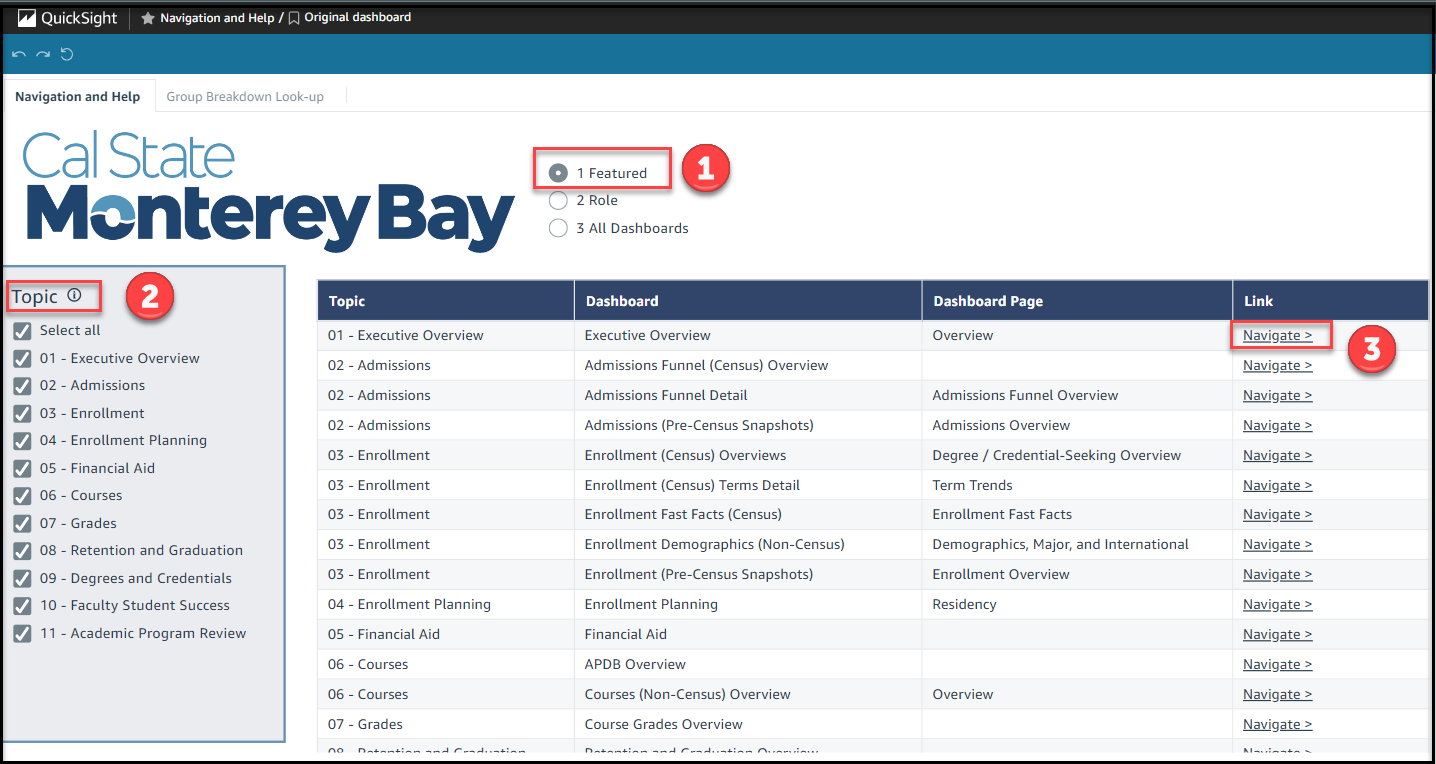Toggle the 03 - Enrollment checkbox
Image resolution: width=1436 pixels, height=764 pixels.
click(22, 413)
